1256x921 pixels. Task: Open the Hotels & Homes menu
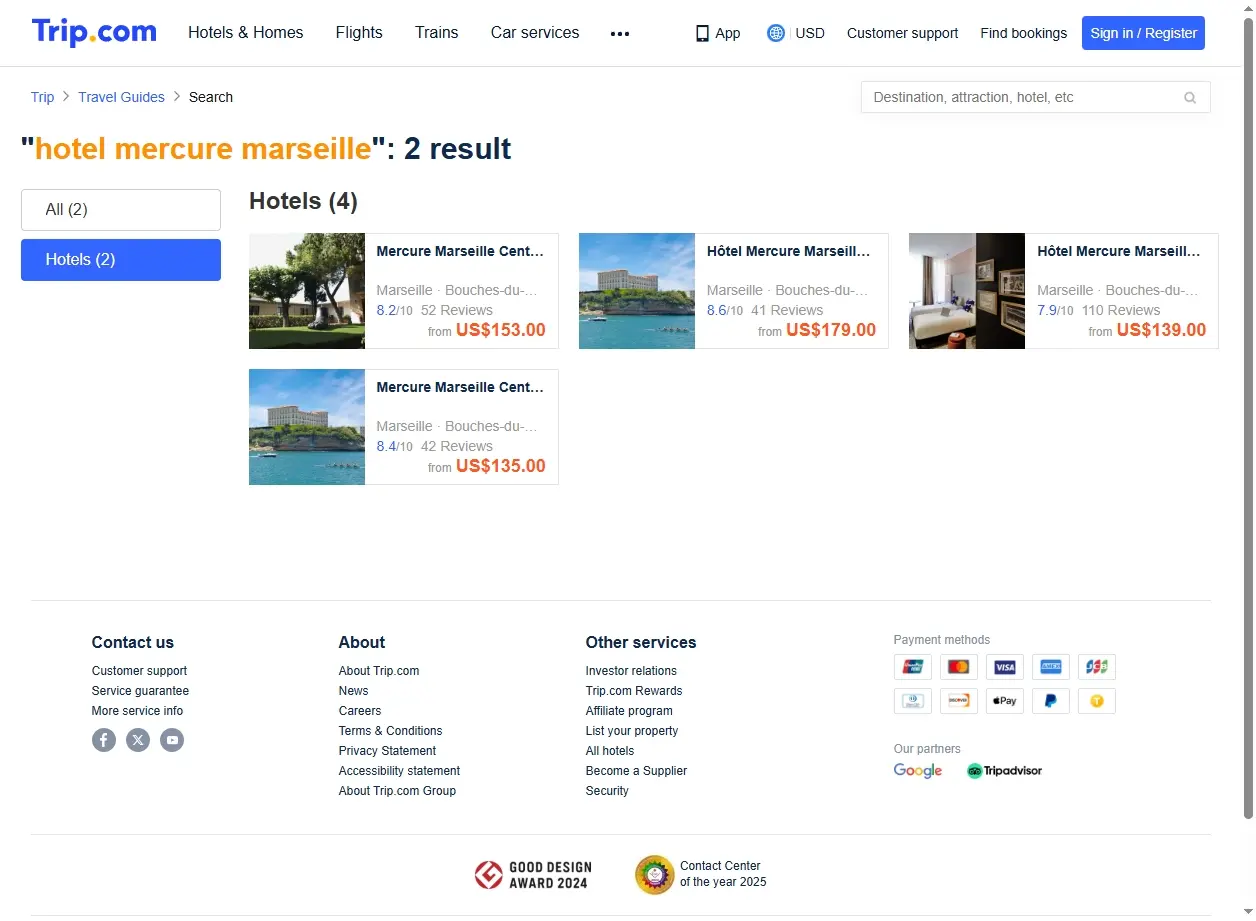coord(245,32)
